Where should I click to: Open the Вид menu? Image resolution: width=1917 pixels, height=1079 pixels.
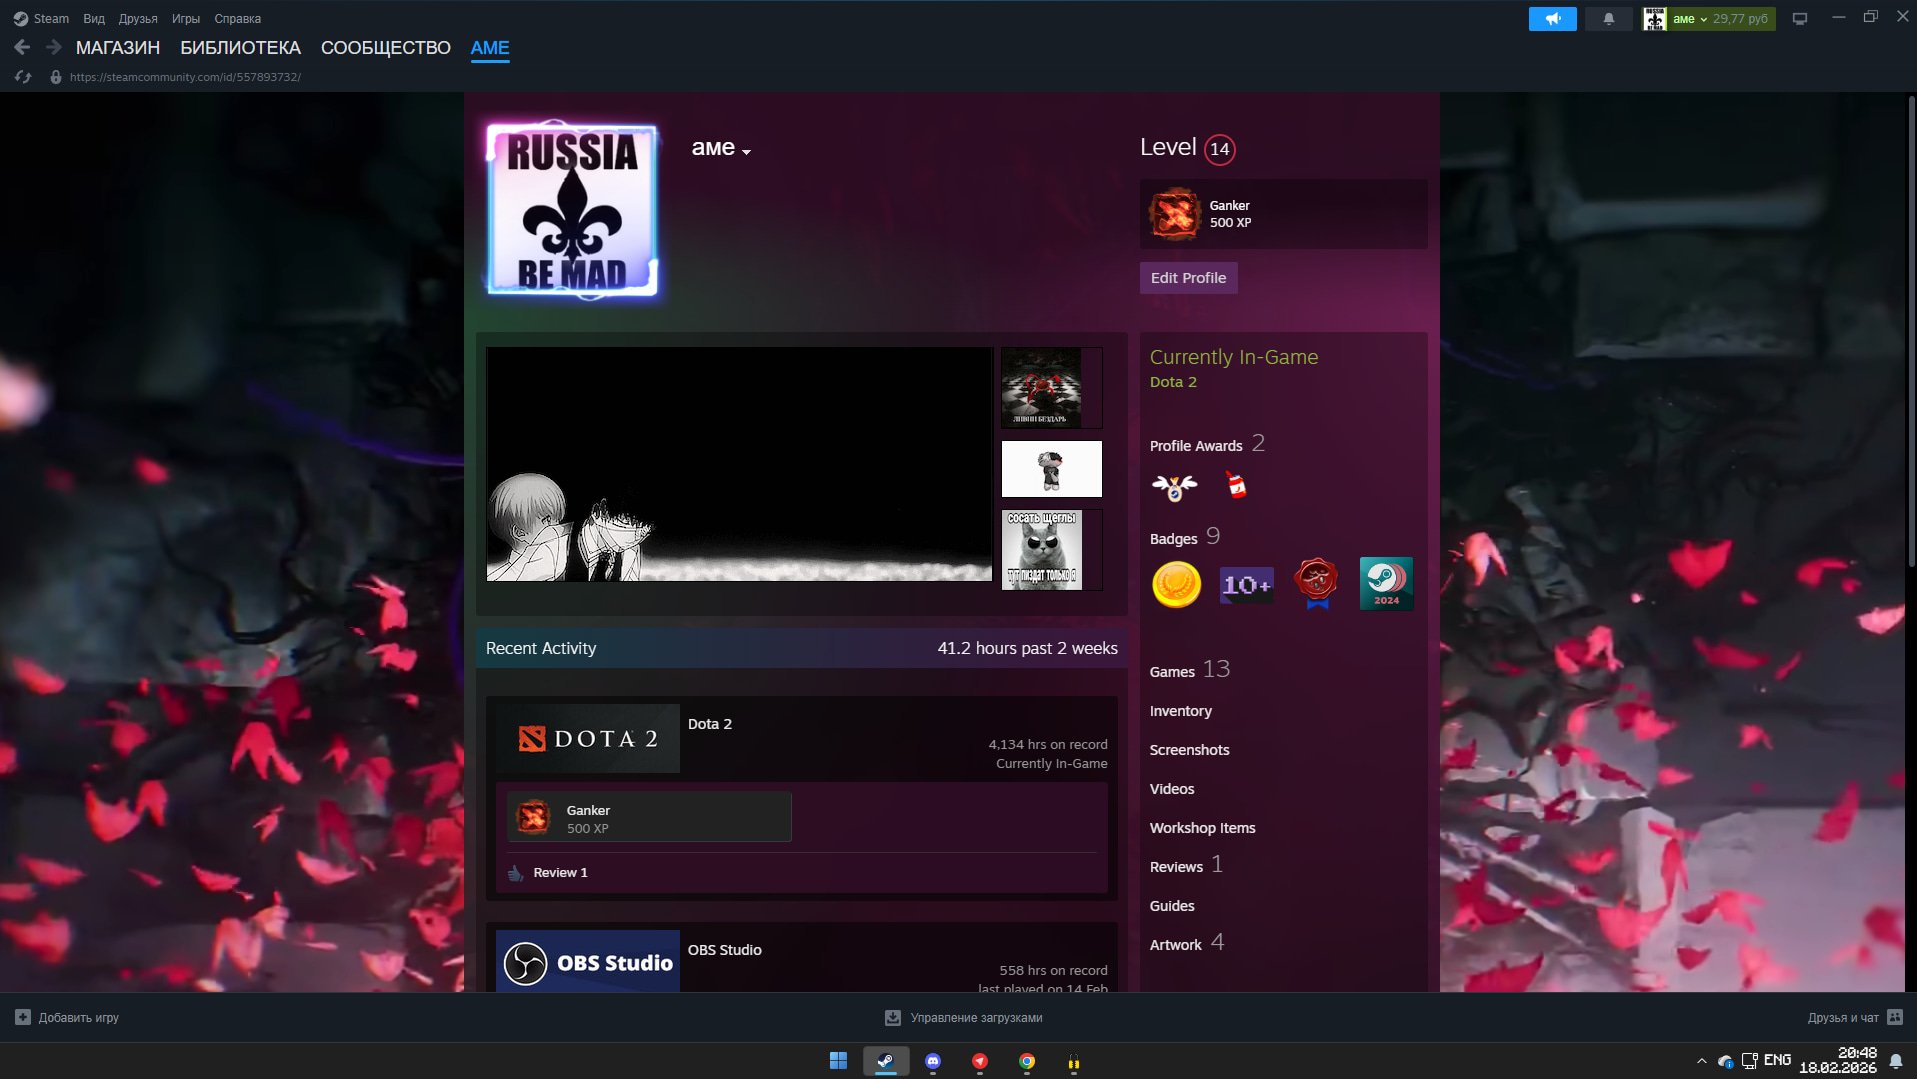[x=94, y=18]
